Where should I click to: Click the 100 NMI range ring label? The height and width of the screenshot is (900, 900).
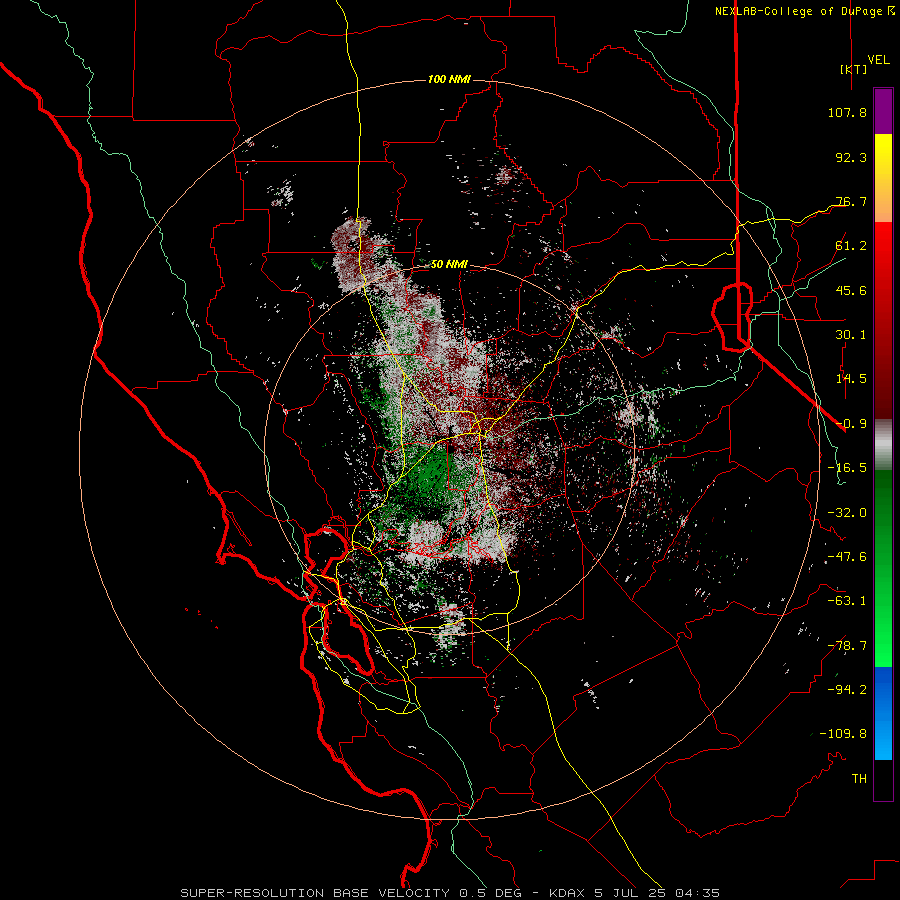pyautogui.click(x=449, y=79)
